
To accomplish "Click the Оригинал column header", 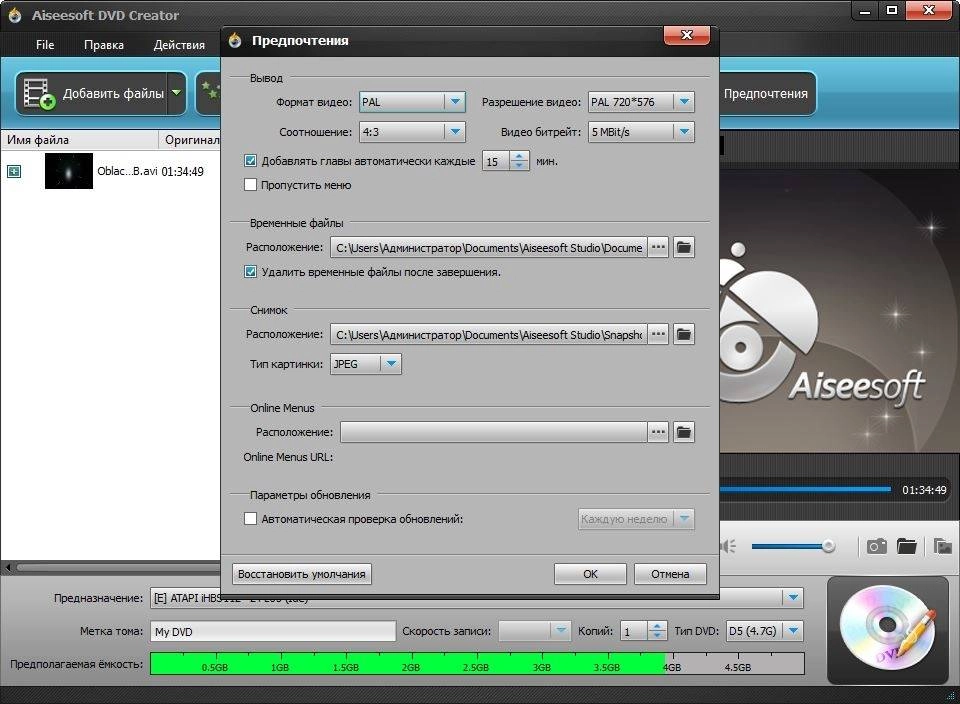I will [190, 140].
